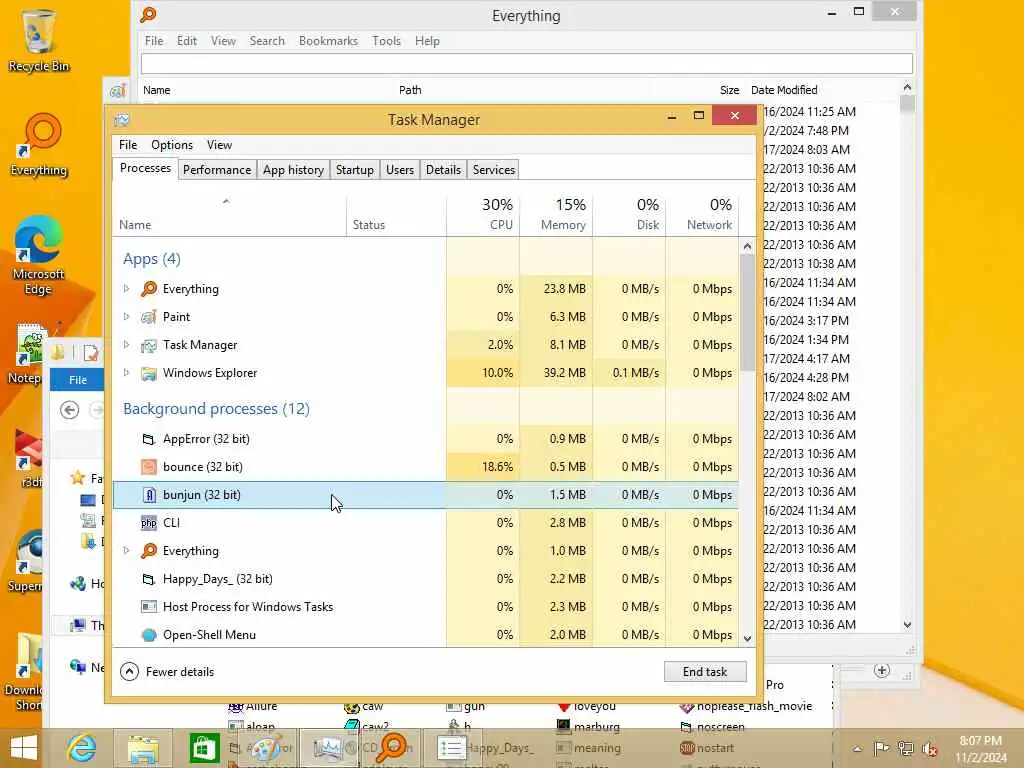The height and width of the screenshot is (768, 1024).
Task: Click the taskbar clock showing 8:07 PM
Action: coord(980,749)
